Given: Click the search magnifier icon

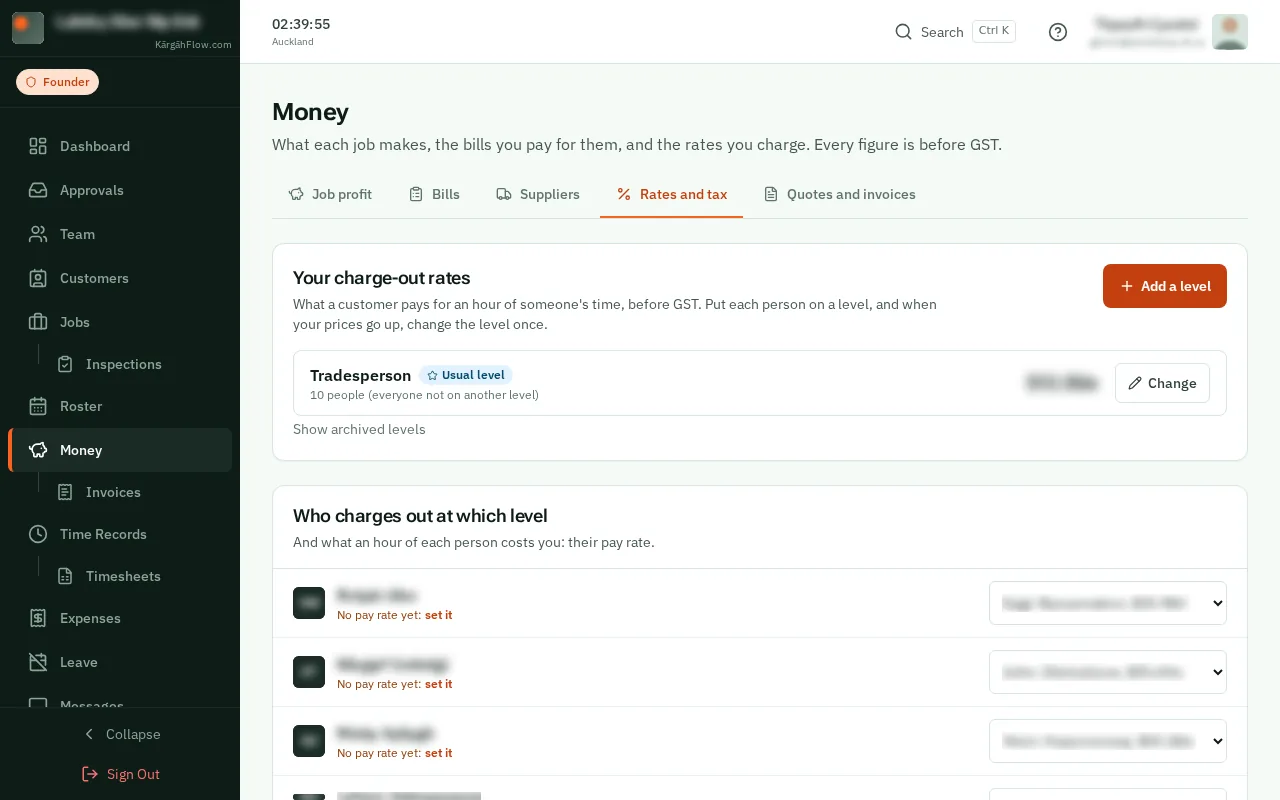Looking at the screenshot, I should pos(903,32).
